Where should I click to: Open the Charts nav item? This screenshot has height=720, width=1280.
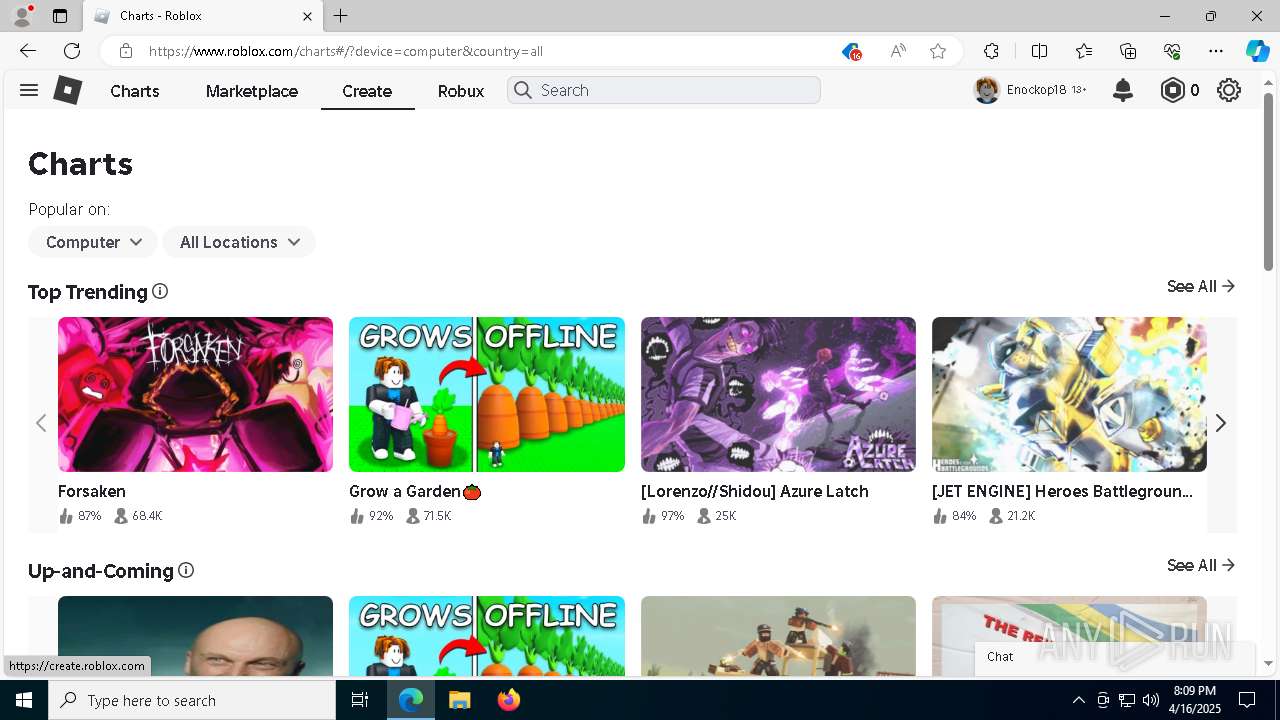click(135, 91)
